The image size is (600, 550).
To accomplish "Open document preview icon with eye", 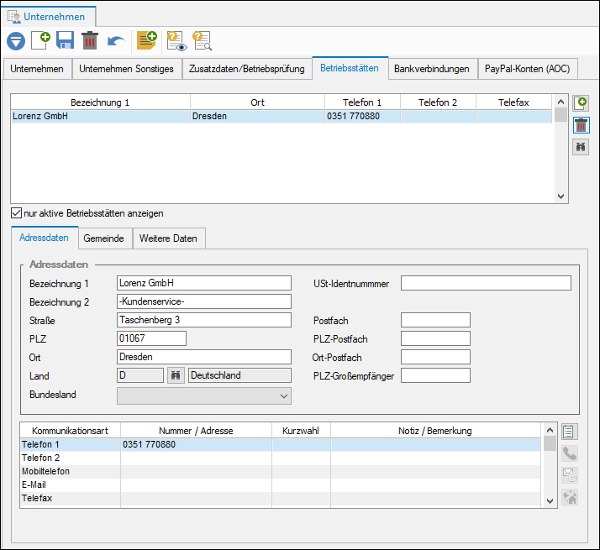I will click(176, 41).
